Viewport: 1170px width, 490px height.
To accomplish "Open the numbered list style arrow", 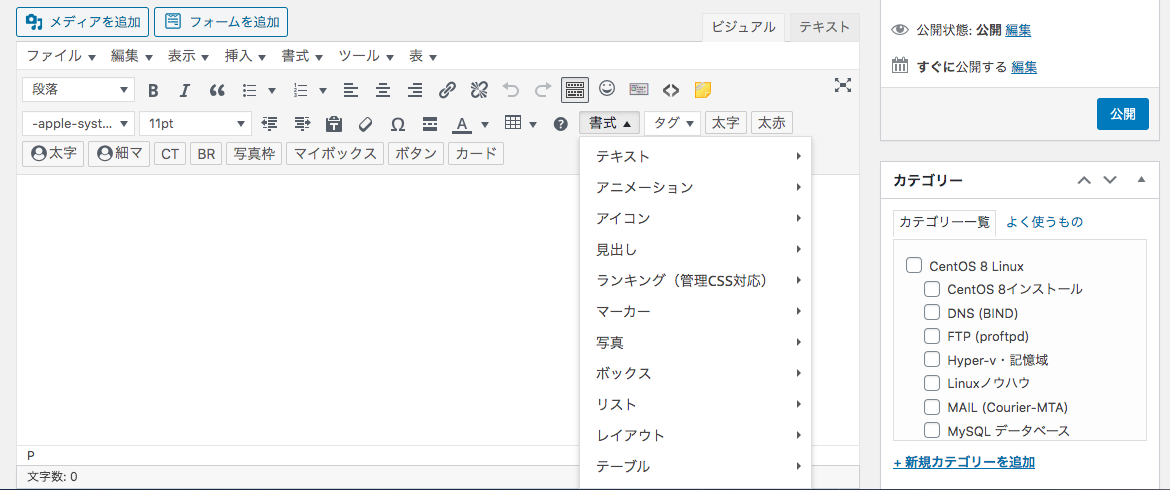I will pyautogui.click(x=322, y=90).
